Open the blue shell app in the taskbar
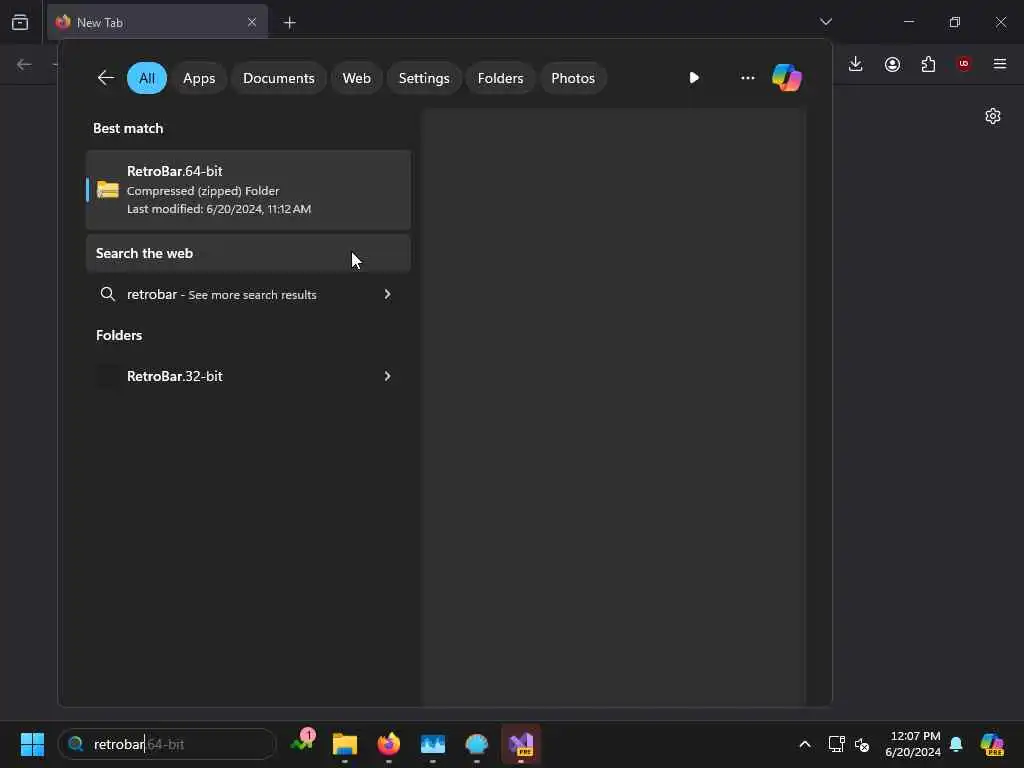 click(x=477, y=744)
